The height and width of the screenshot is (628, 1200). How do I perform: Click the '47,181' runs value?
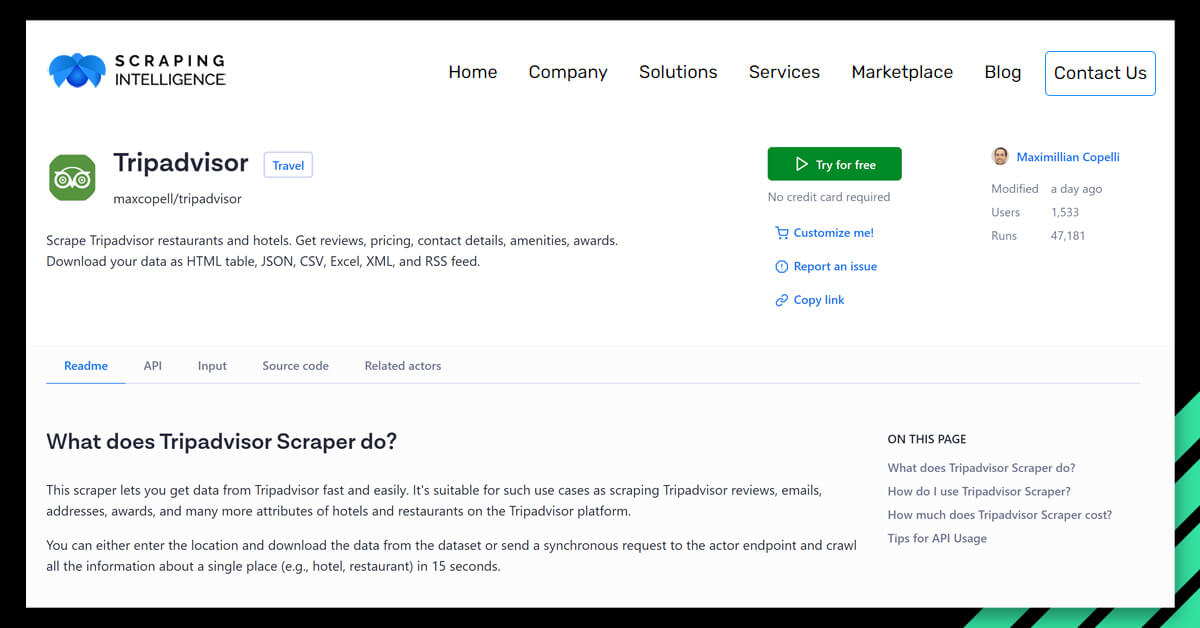point(1068,236)
